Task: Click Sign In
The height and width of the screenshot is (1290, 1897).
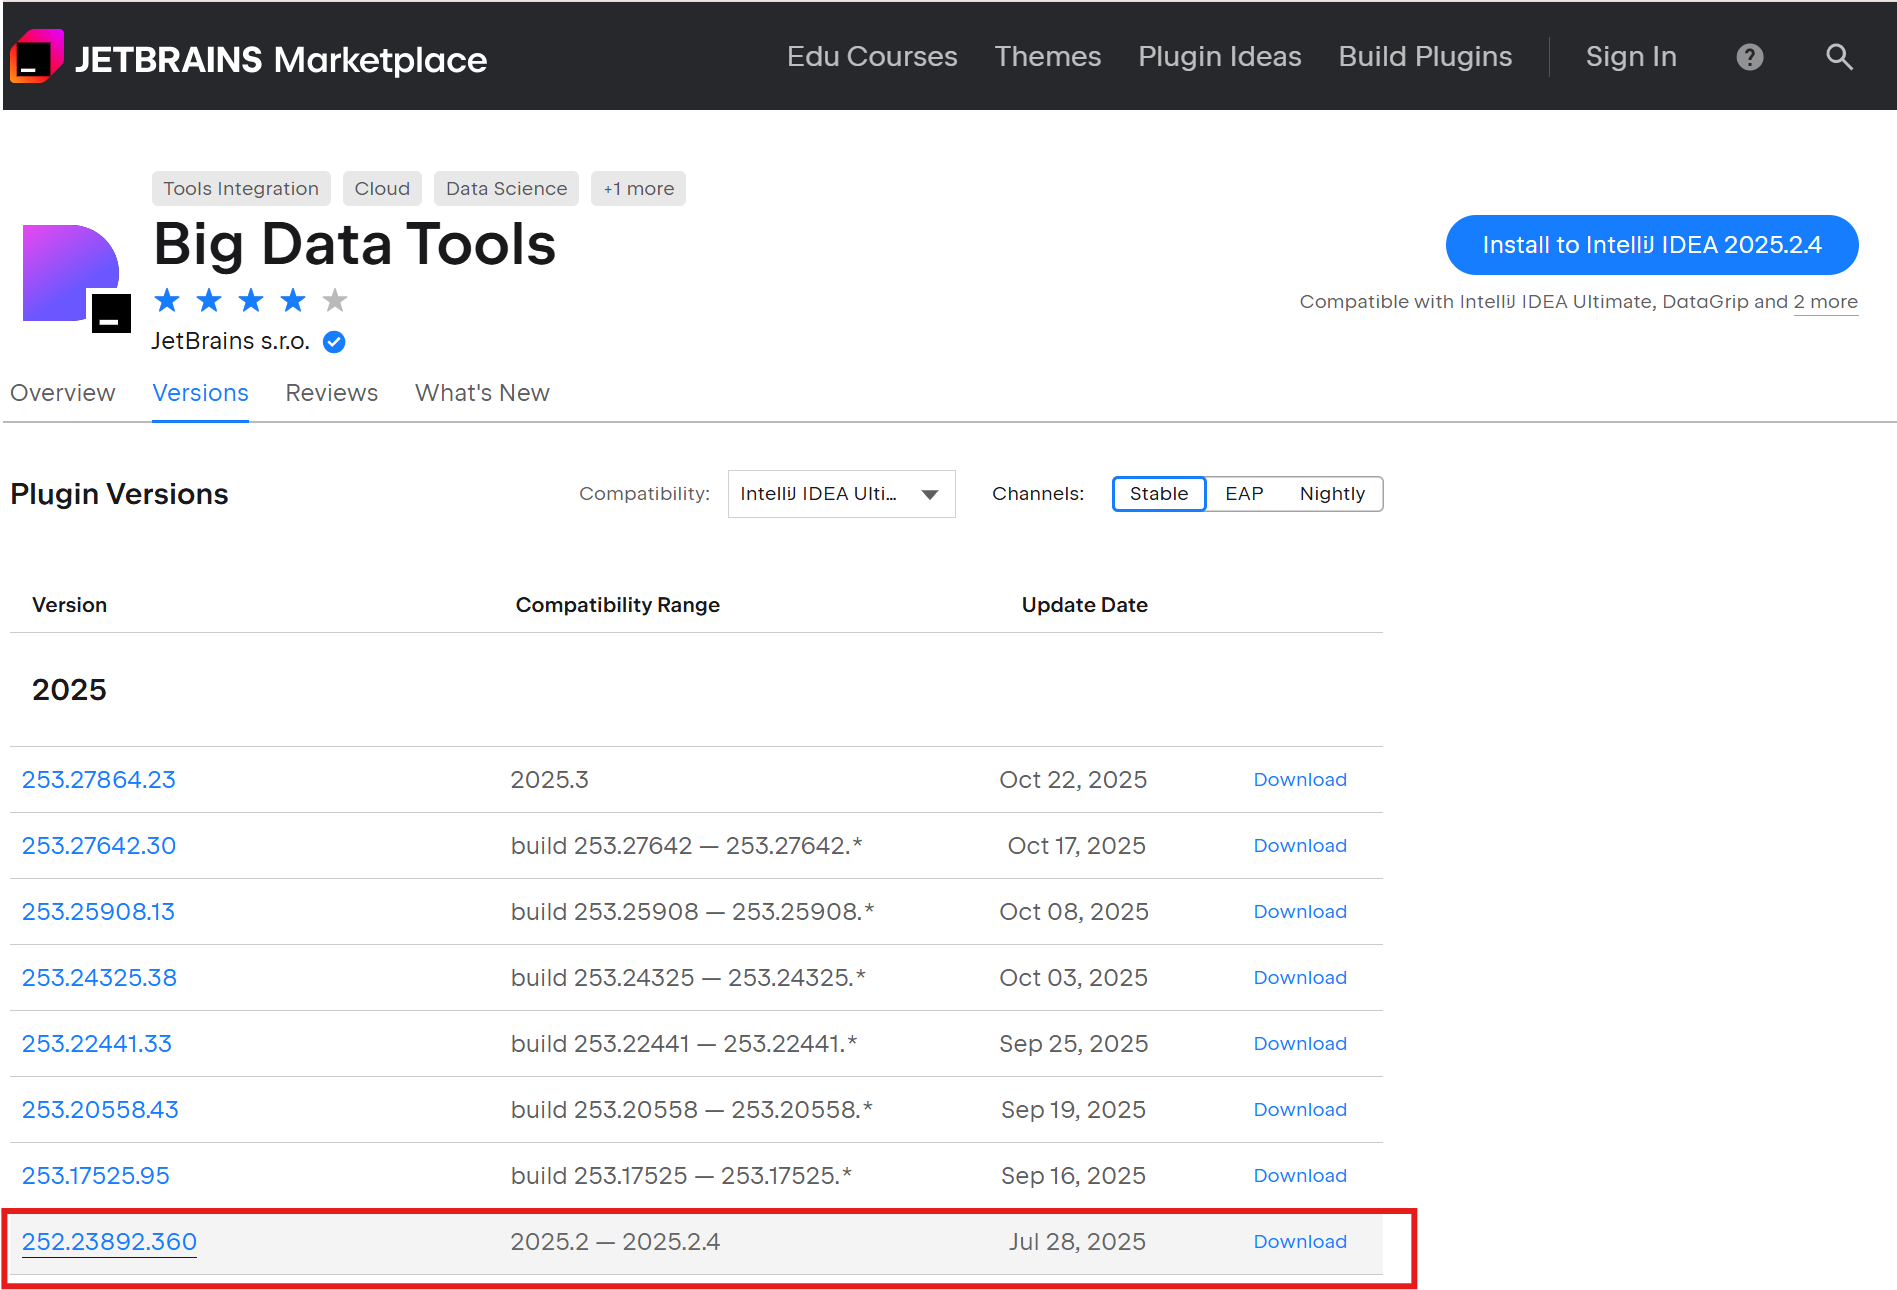Action: (1631, 57)
